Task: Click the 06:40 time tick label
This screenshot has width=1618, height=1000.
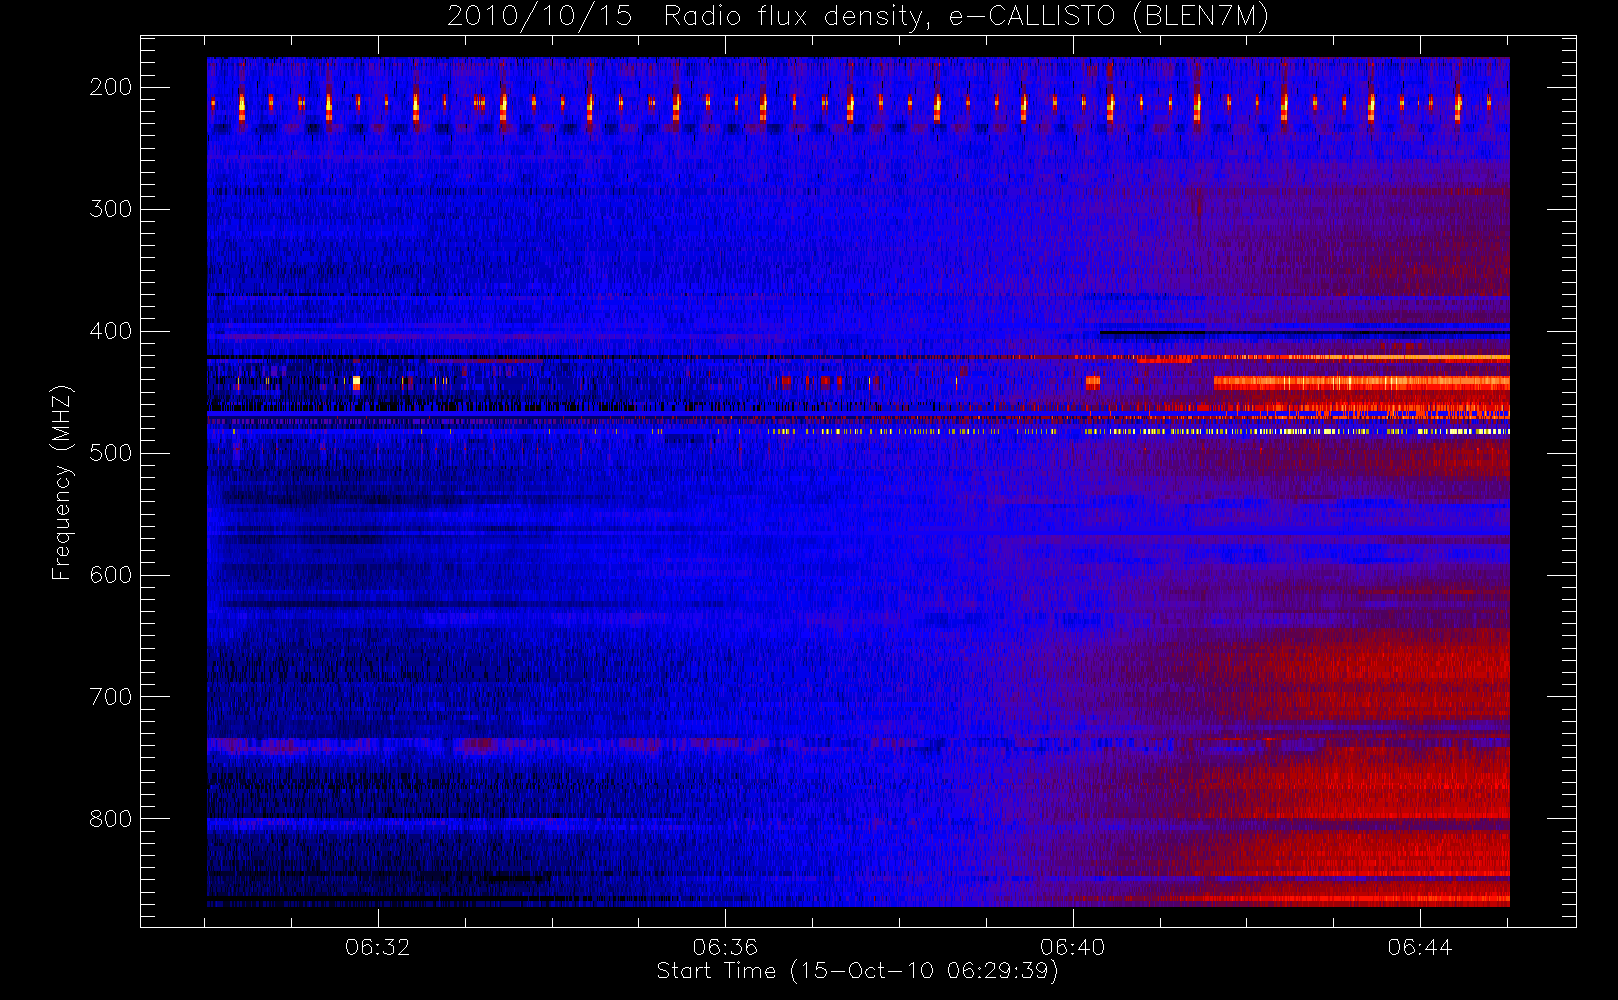Action: 1073,947
